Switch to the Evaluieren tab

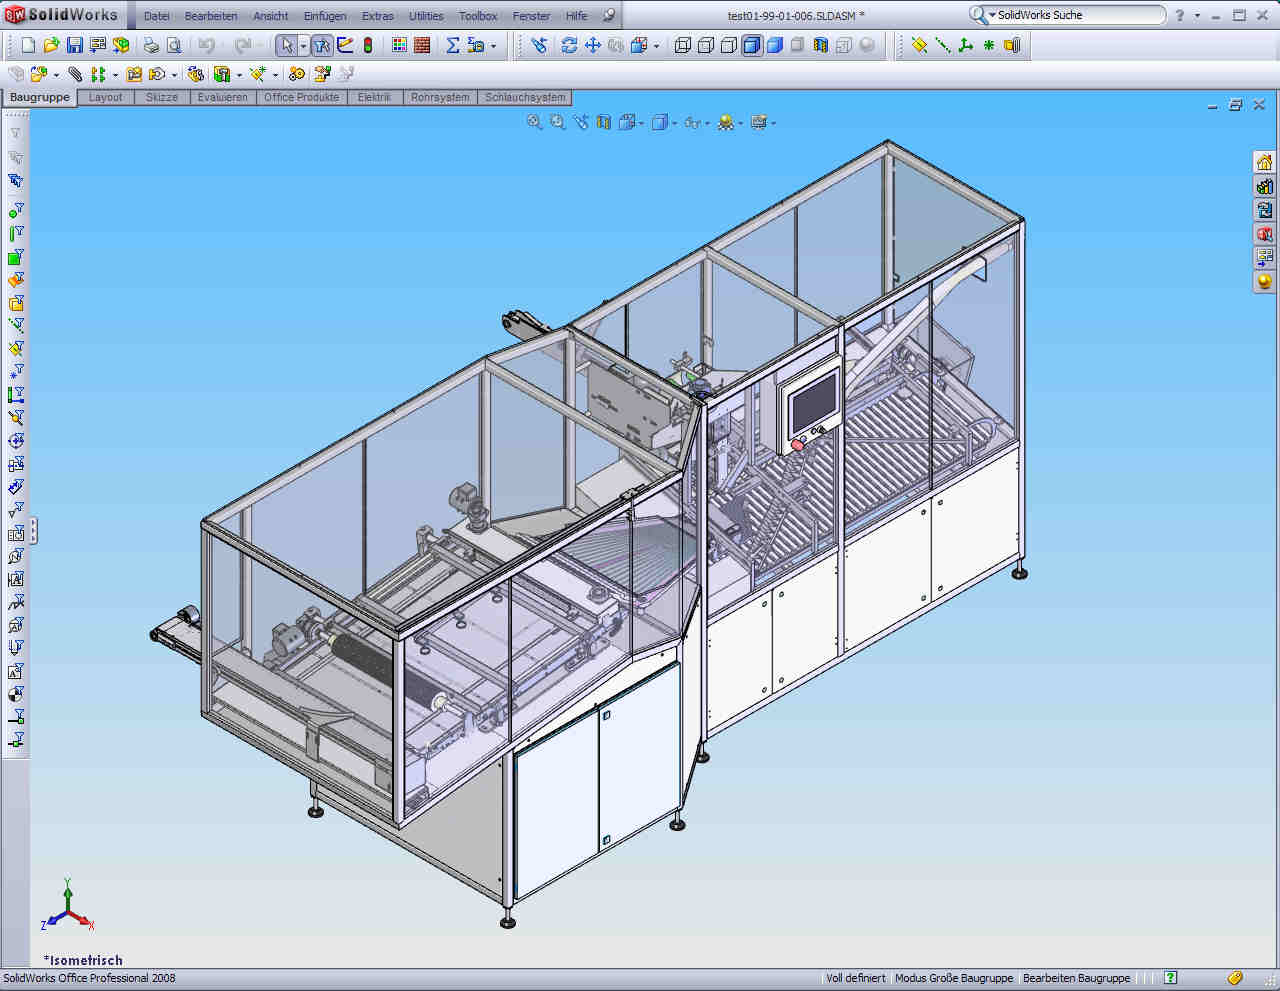222,97
